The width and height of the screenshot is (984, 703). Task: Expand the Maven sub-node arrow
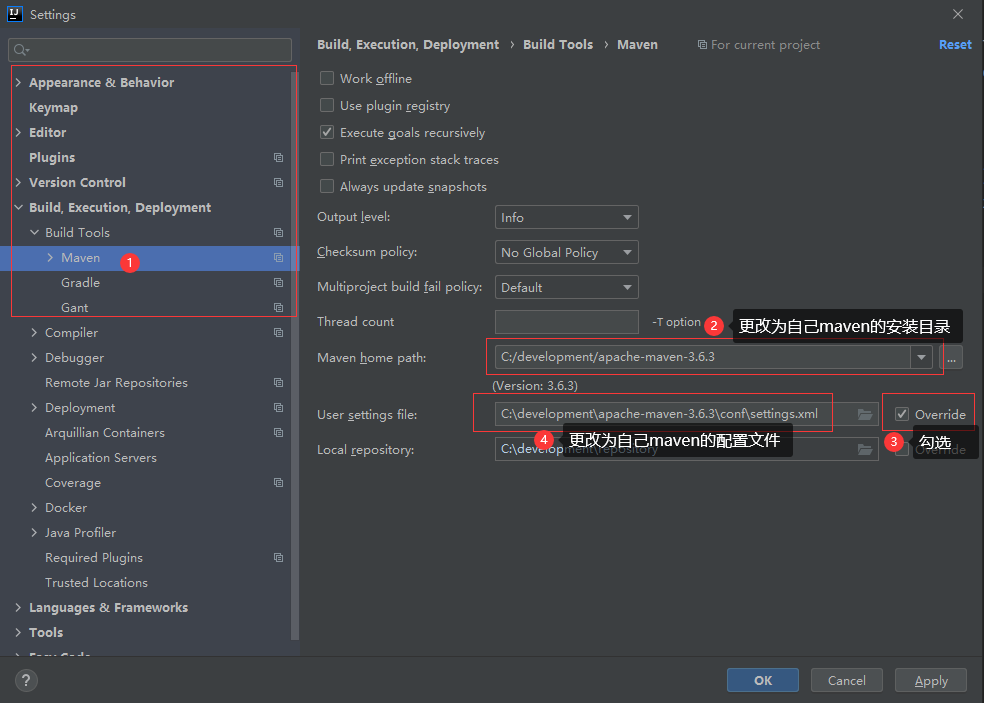click(x=50, y=258)
